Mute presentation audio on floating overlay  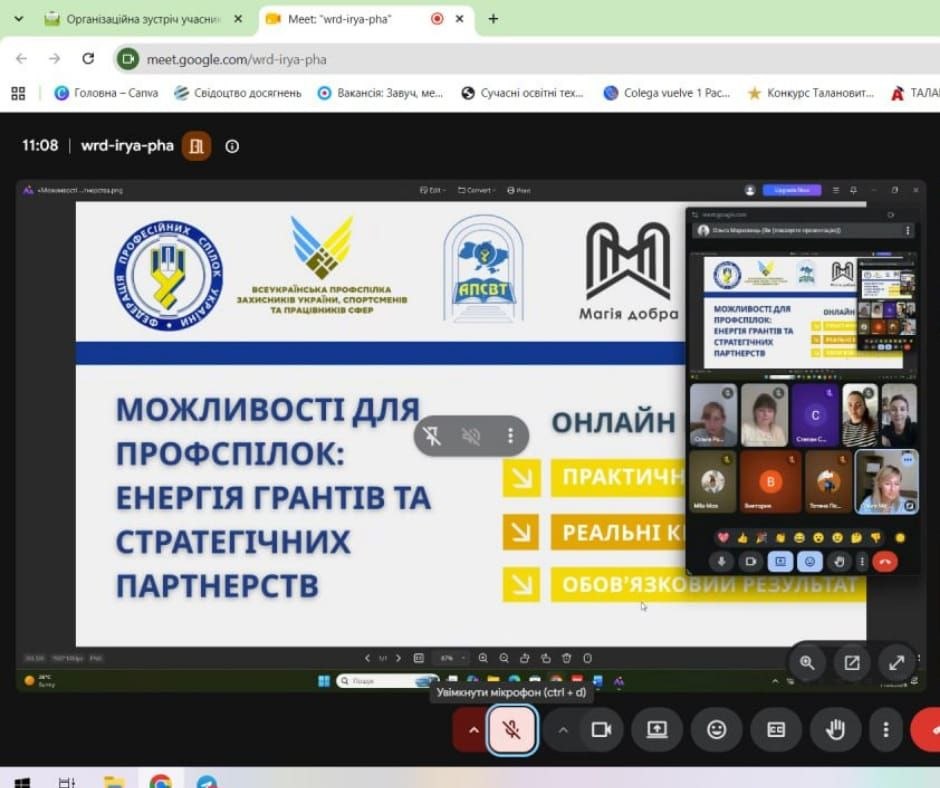[471, 436]
